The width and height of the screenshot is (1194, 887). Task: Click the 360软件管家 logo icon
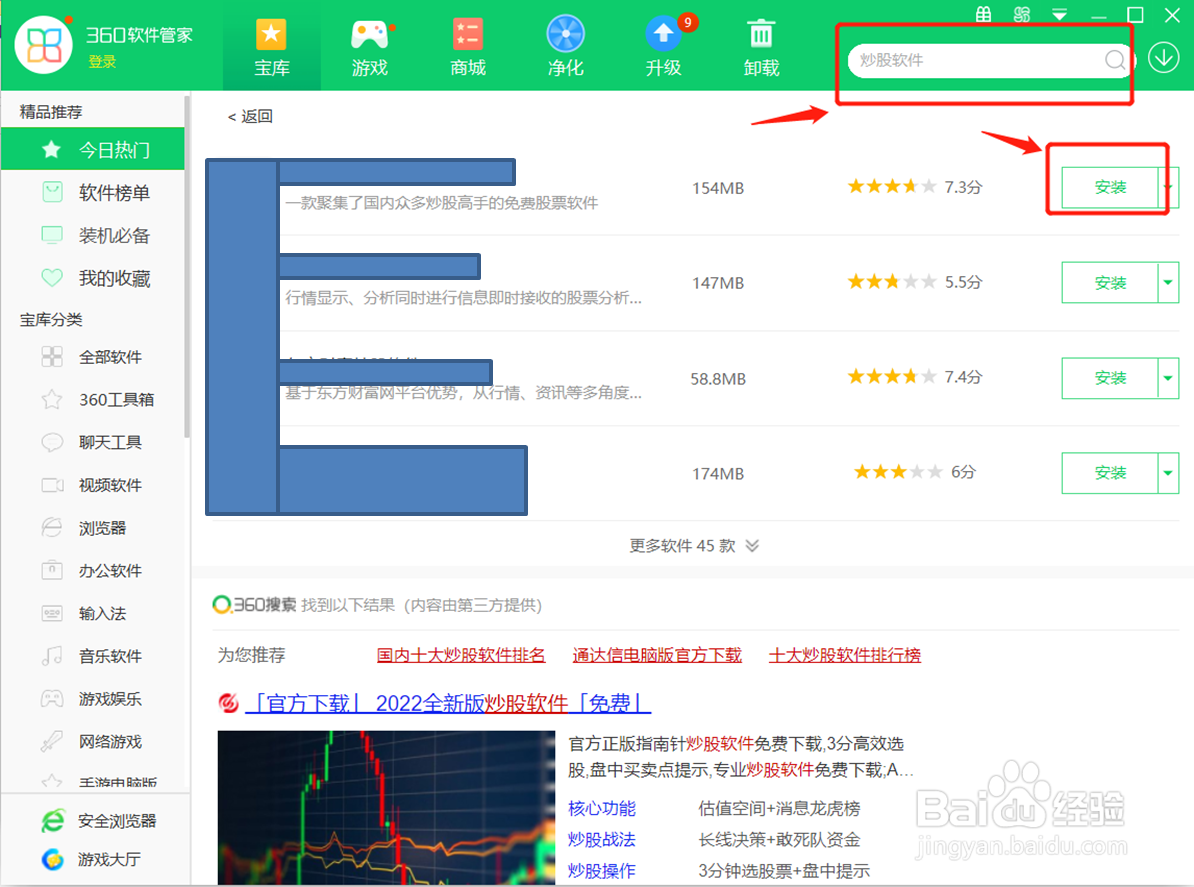(43, 44)
